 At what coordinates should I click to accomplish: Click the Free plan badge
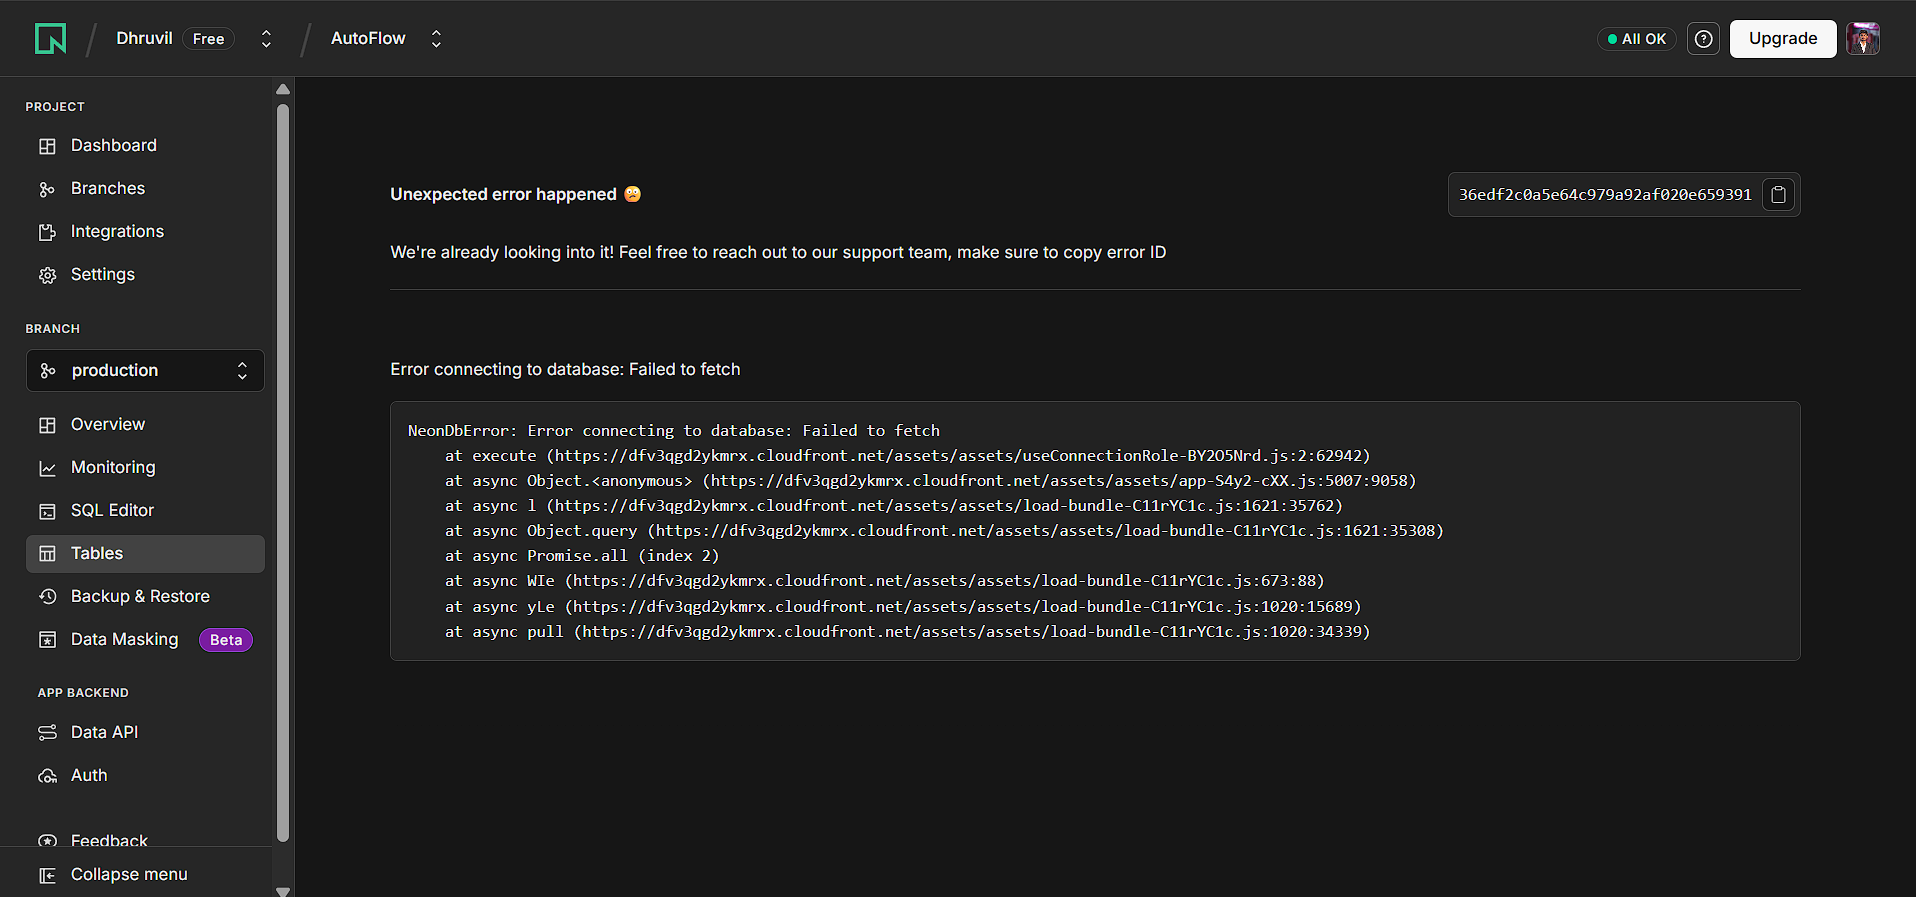(x=208, y=39)
